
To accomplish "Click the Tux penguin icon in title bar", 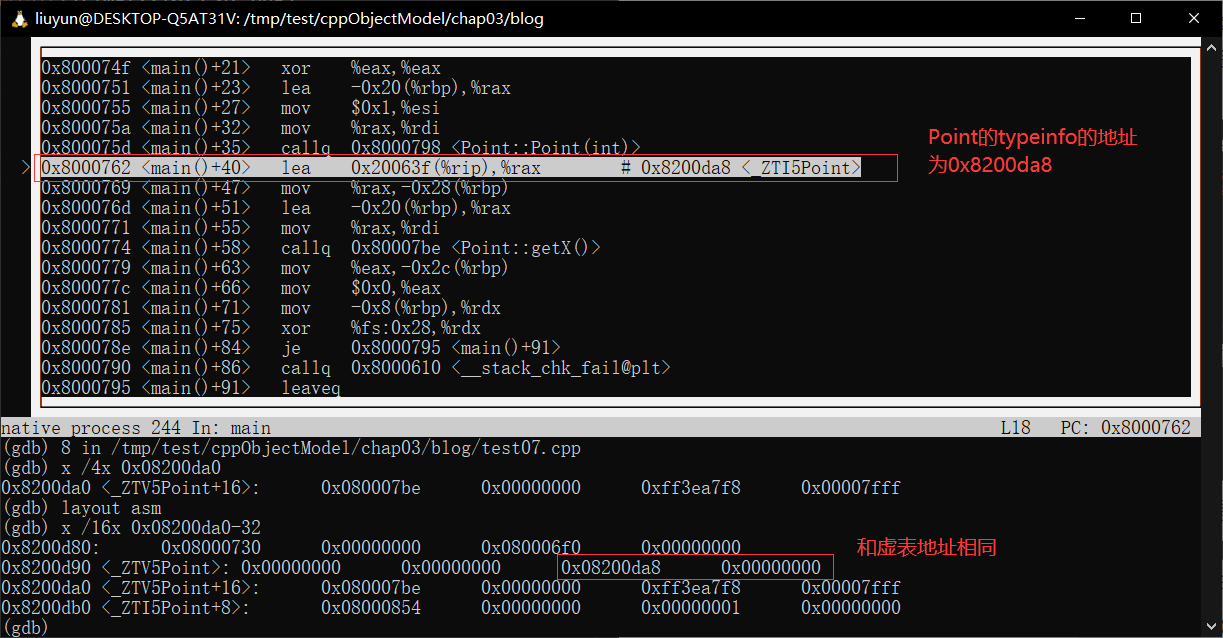I will 17,18.
